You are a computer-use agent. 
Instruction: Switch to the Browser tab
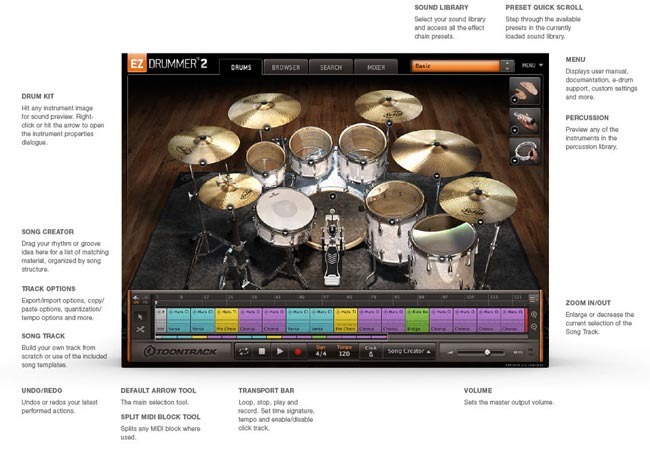pos(286,67)
